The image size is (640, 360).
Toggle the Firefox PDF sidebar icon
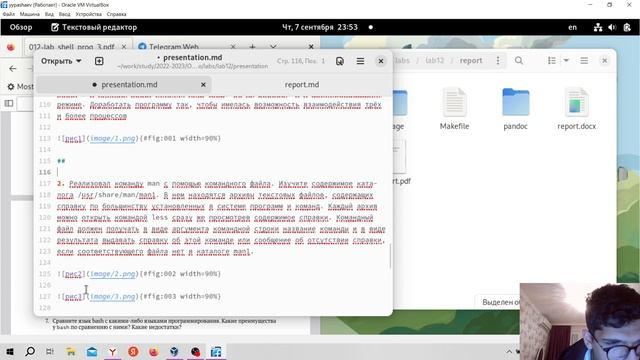tap(9, 103)
